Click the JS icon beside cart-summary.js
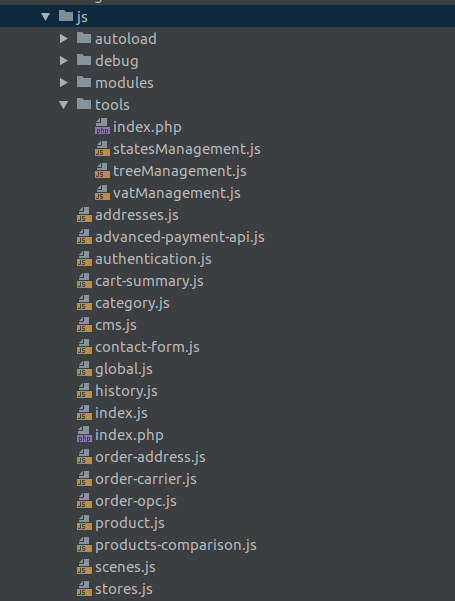Screen dimensions: 455x601 pos(84,280)
